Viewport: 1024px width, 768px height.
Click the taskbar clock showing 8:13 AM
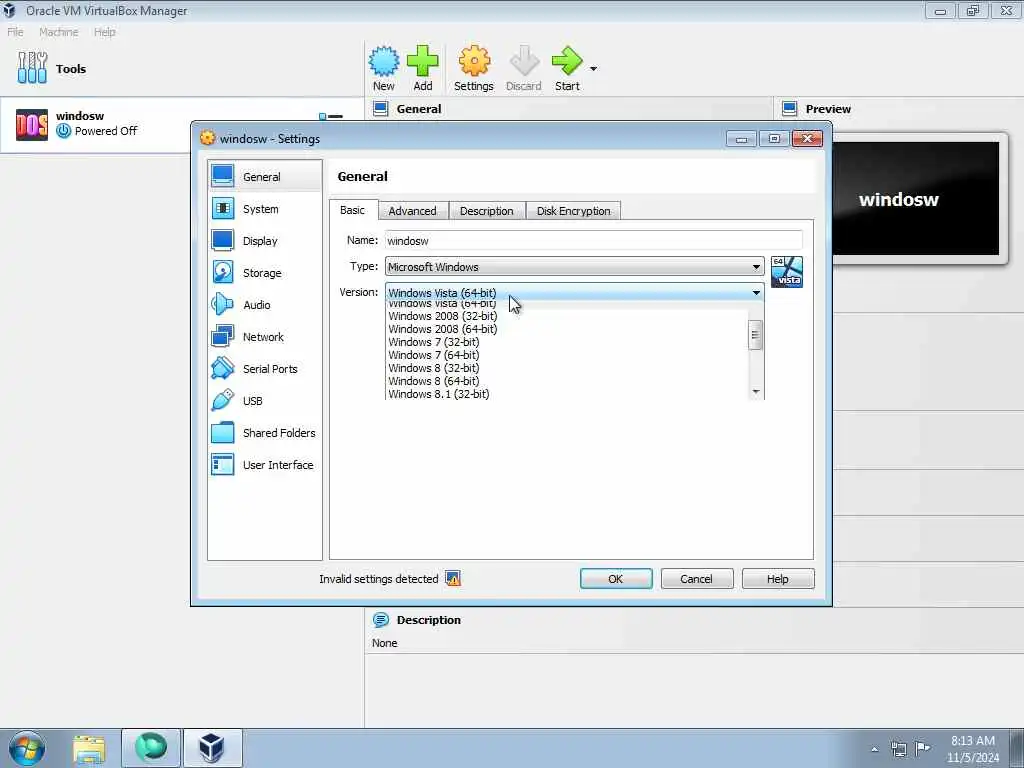[x=972, y=748]
